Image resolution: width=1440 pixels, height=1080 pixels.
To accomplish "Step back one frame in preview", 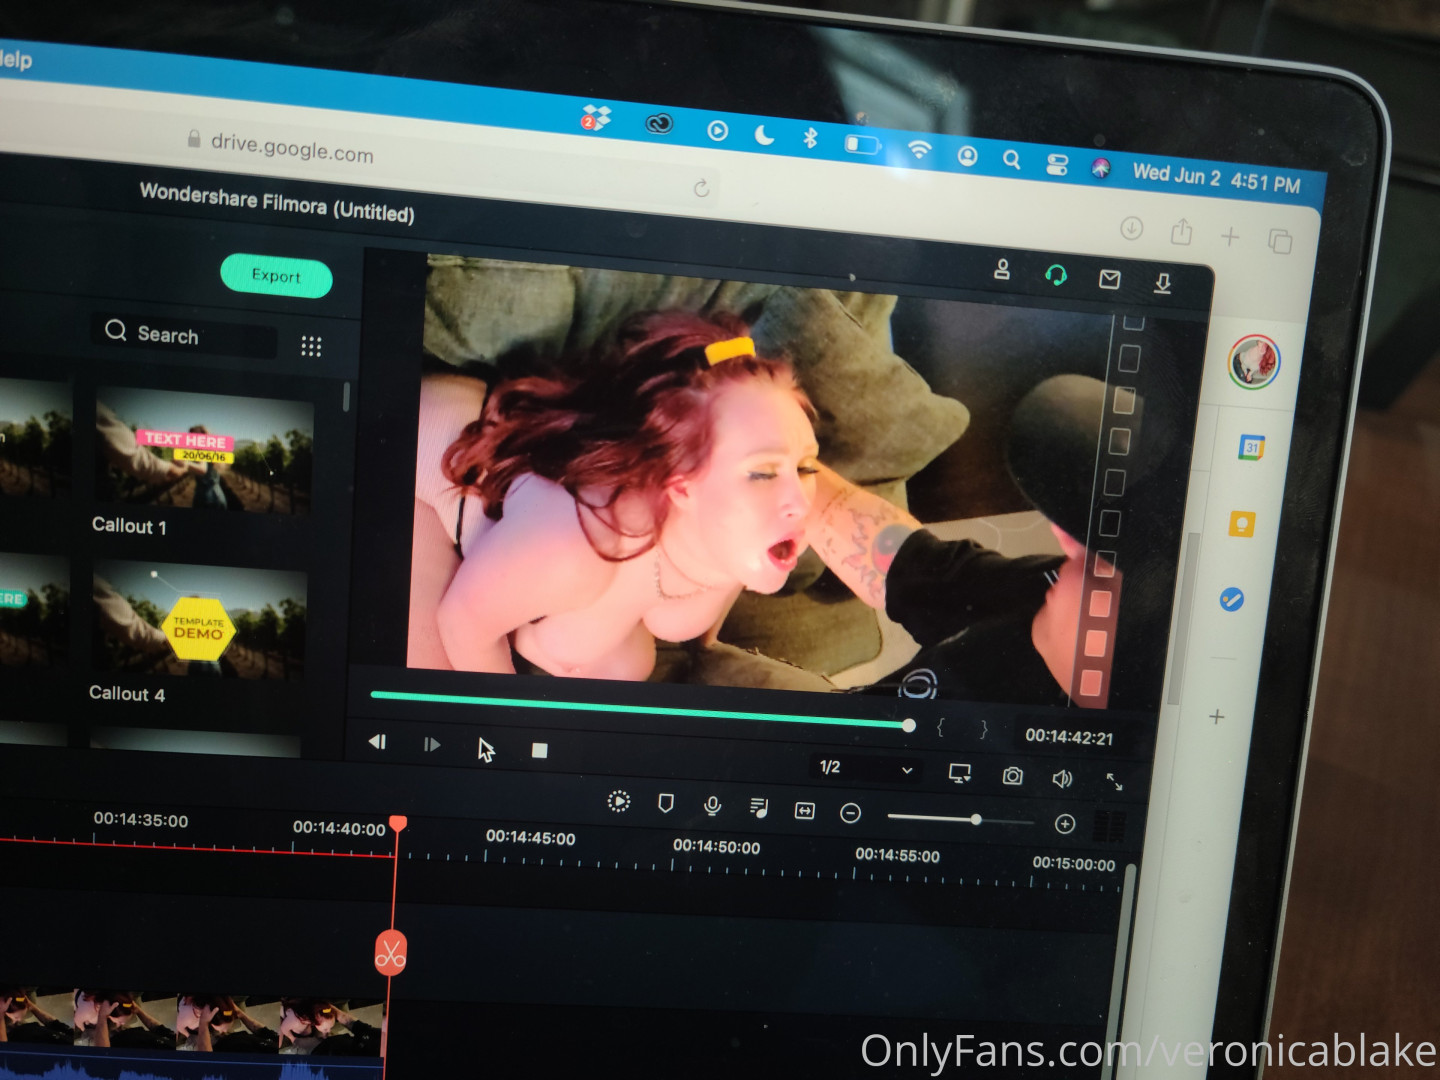I will 378,742.
